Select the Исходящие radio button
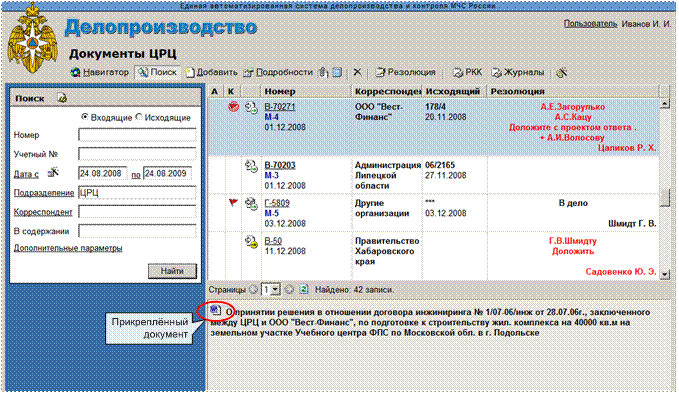The width and height of the screenshot is (679, 395). tap(139, 117)
